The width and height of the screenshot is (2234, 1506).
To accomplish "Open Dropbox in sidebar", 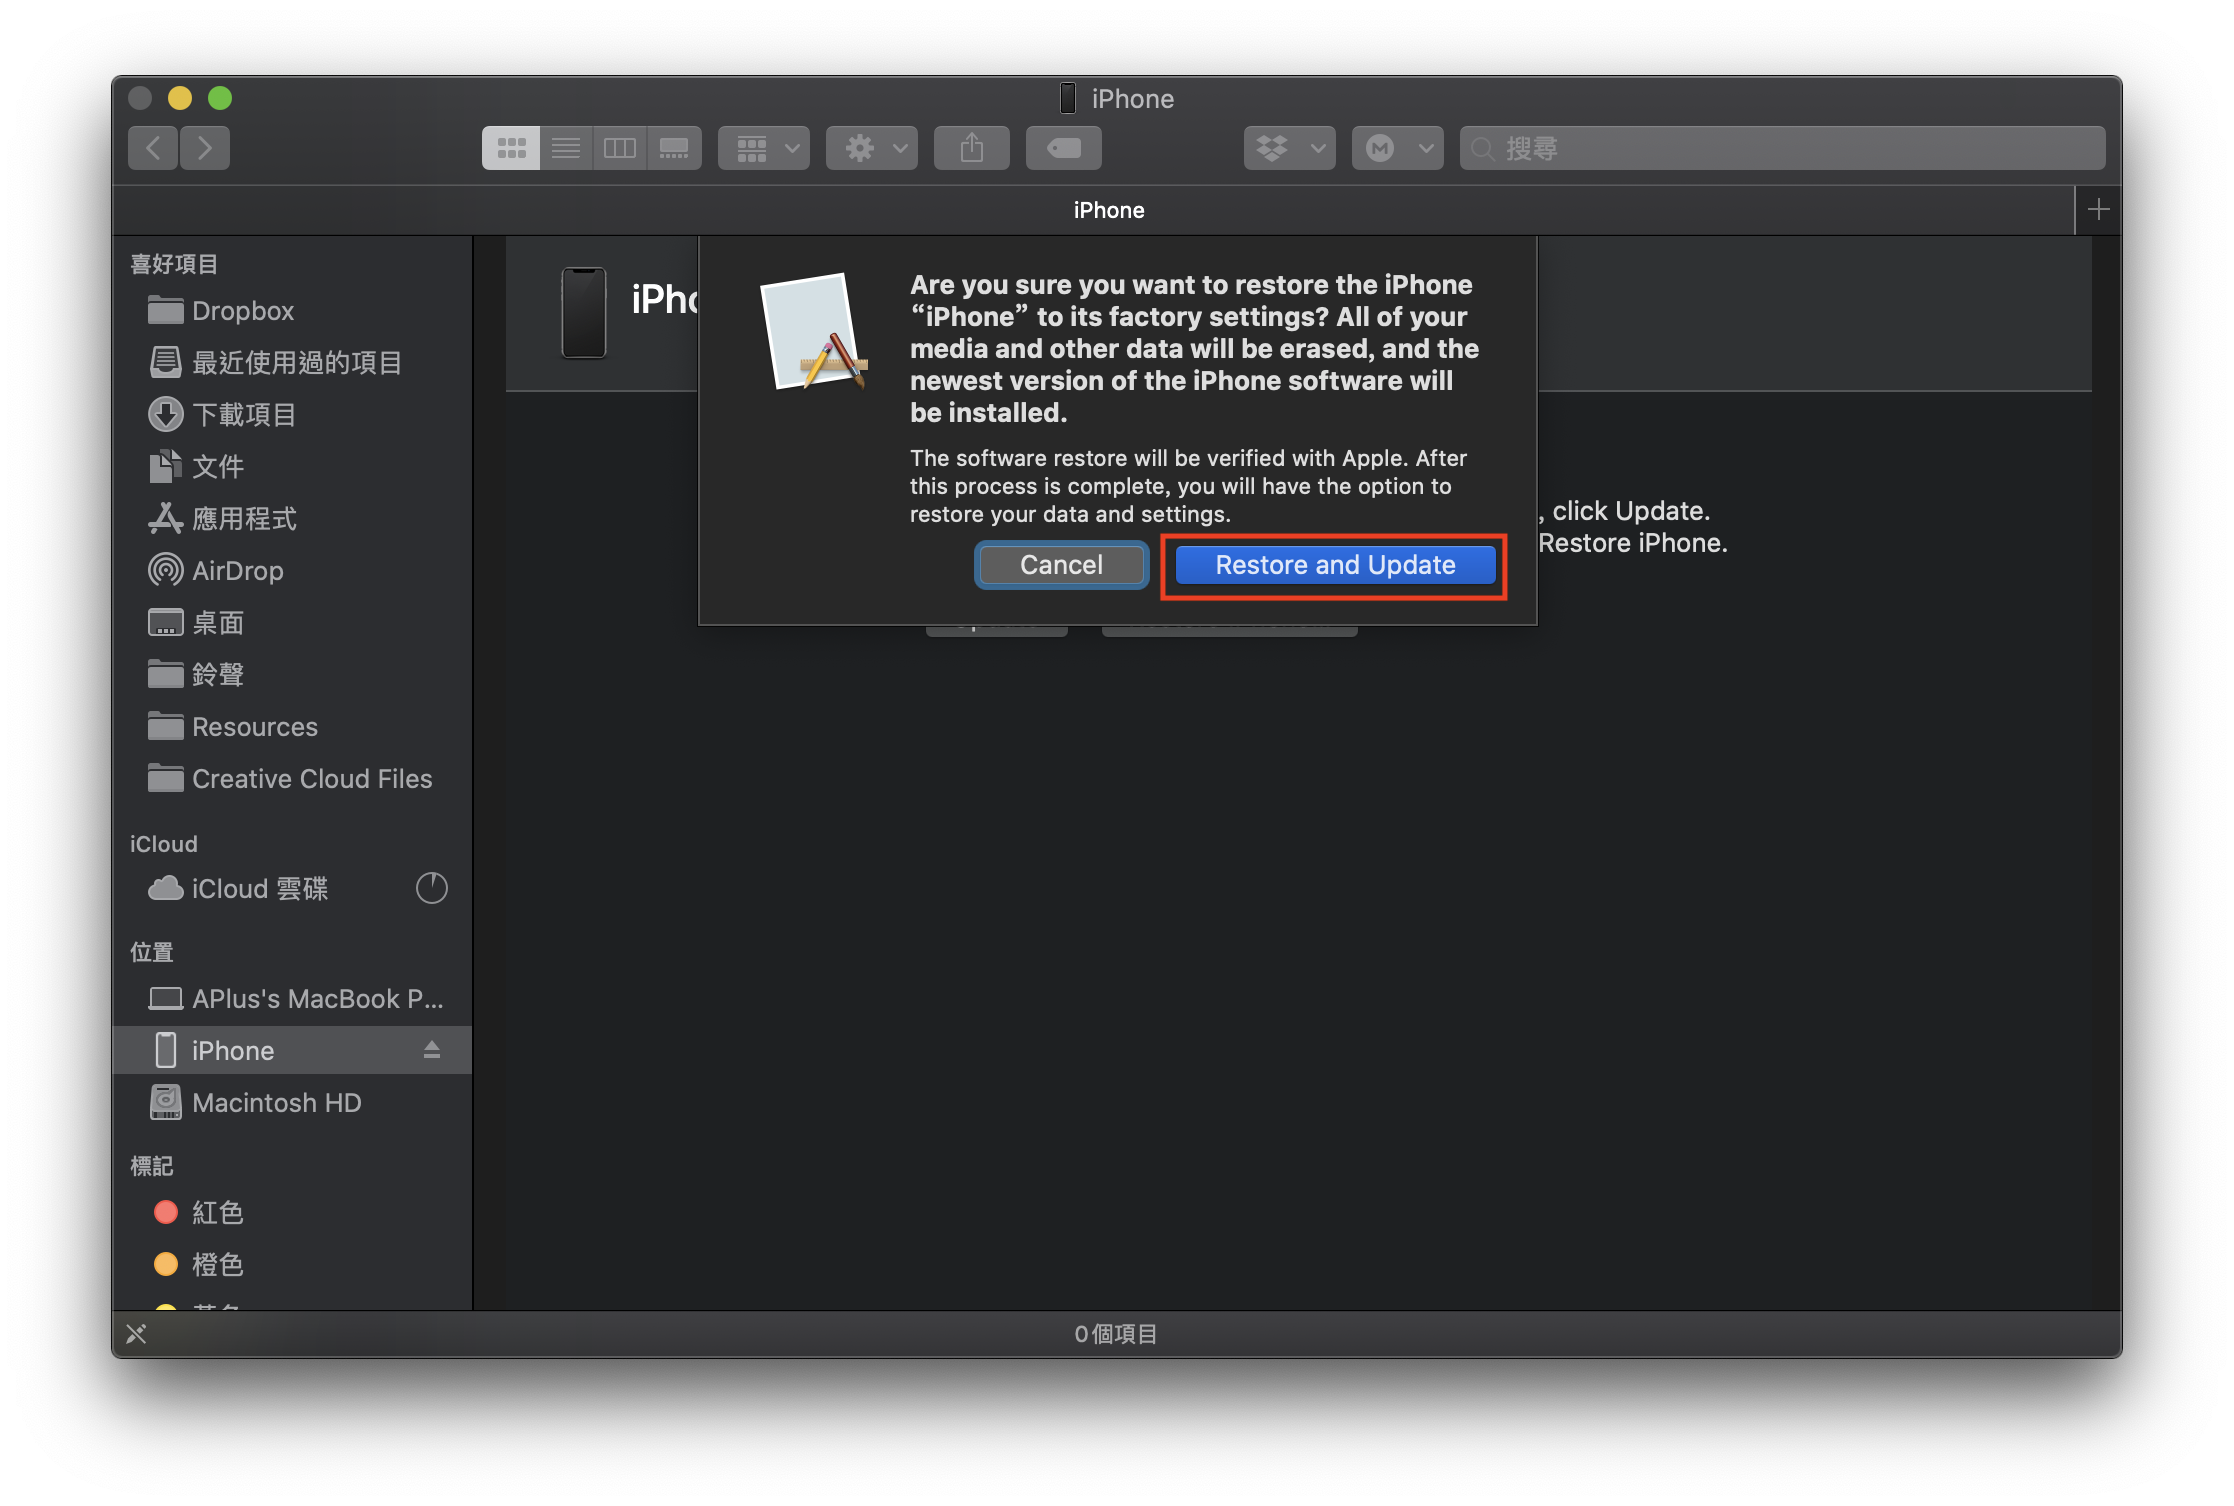I will (x=292, y=311).
